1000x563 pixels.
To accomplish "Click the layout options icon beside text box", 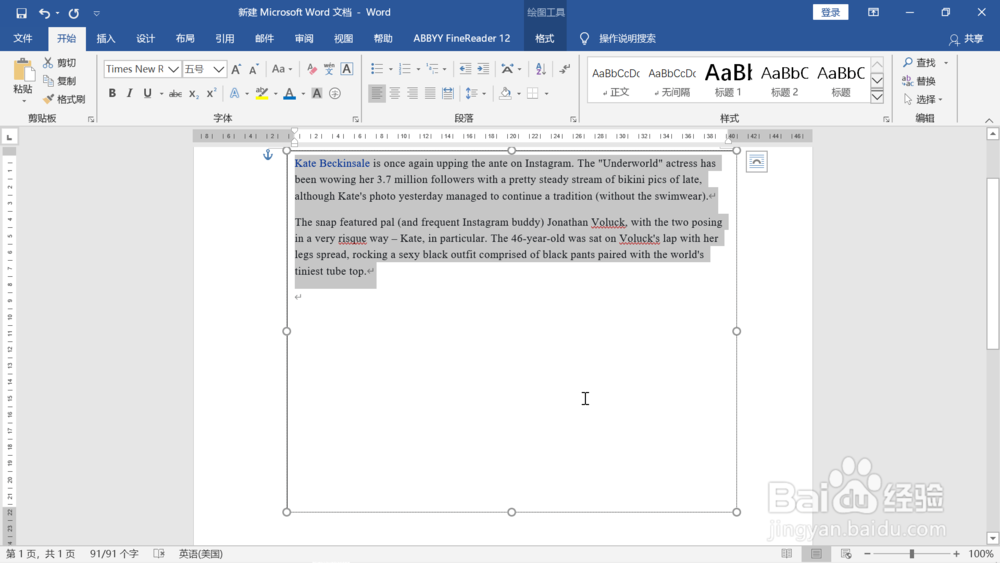I will tap(756, 162).
